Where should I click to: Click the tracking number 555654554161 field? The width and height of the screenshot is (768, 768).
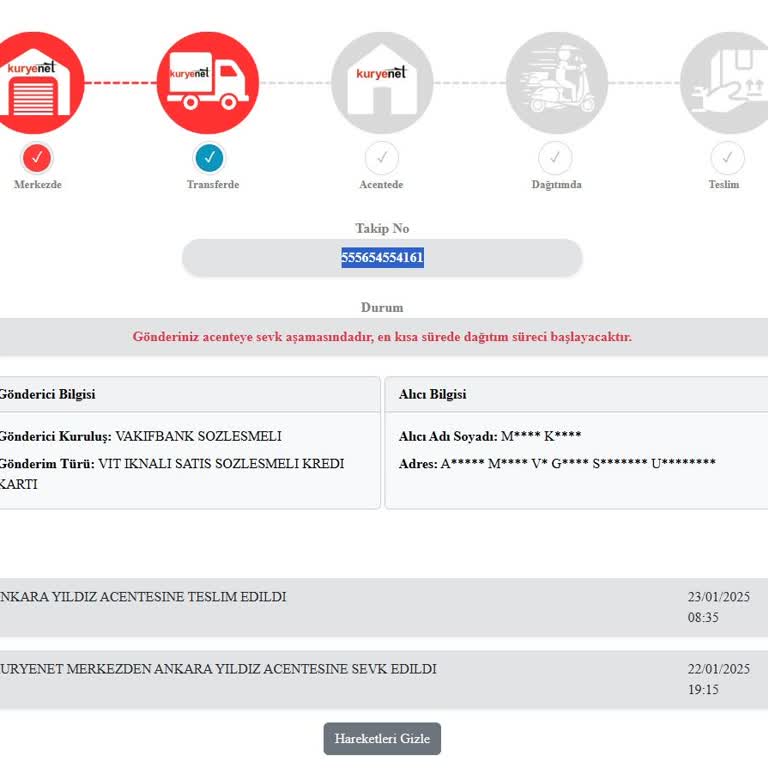(382, 257)
